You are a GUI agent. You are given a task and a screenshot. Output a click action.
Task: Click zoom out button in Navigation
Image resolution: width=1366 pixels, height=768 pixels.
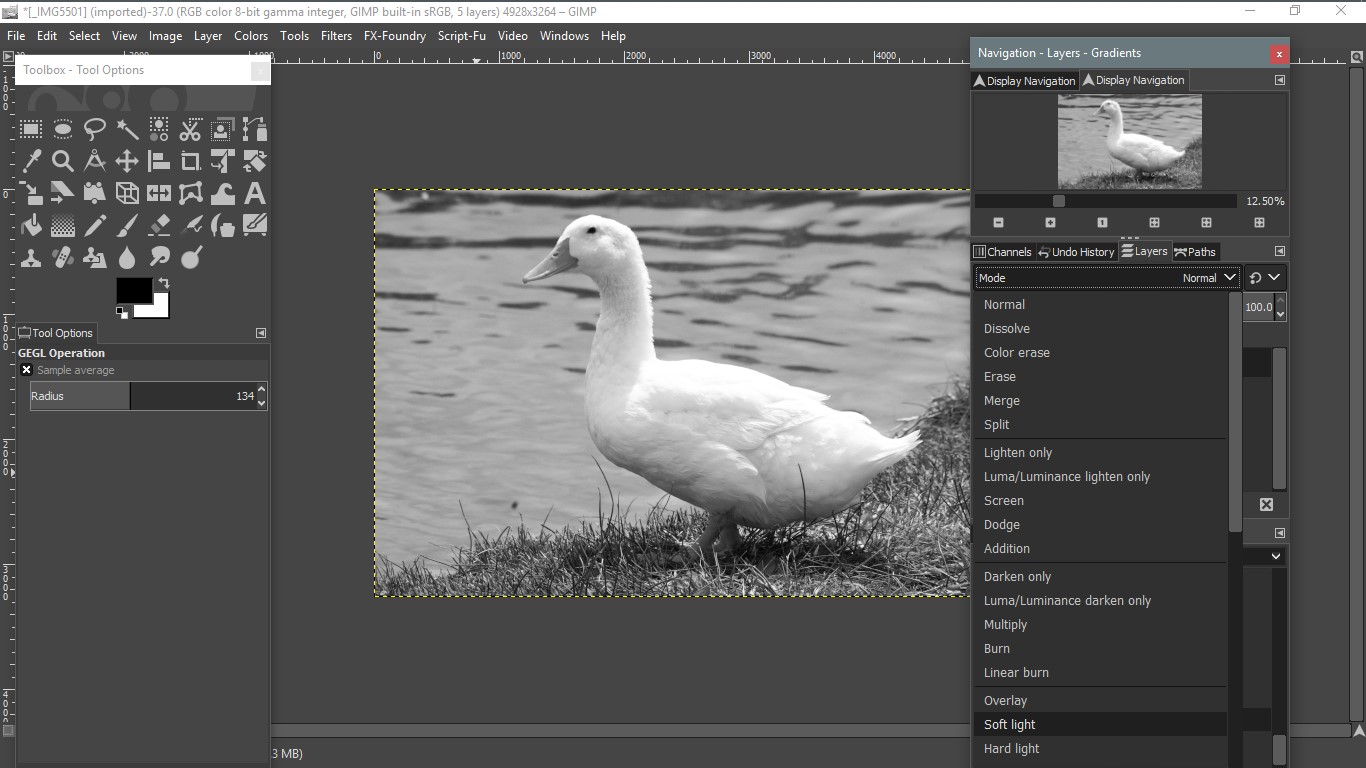pos(998,223)
